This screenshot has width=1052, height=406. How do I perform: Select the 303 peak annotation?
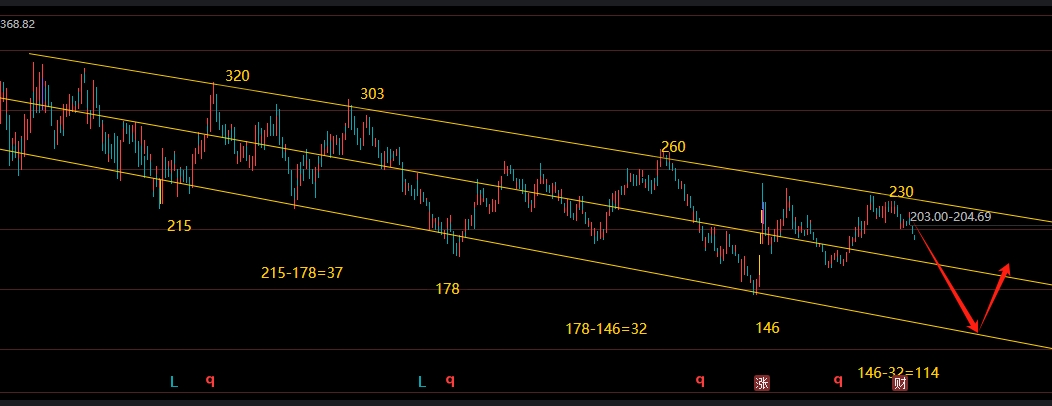click(x=372, y=94)
